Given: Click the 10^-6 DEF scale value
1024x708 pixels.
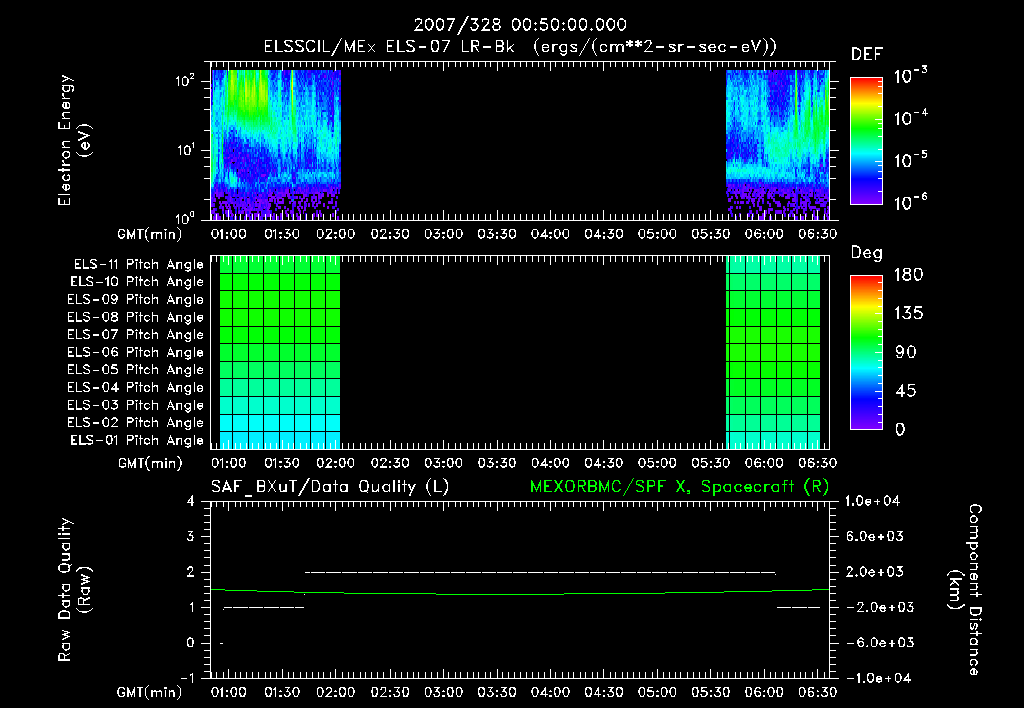Looking at the screenshot, I should [911, 202].
